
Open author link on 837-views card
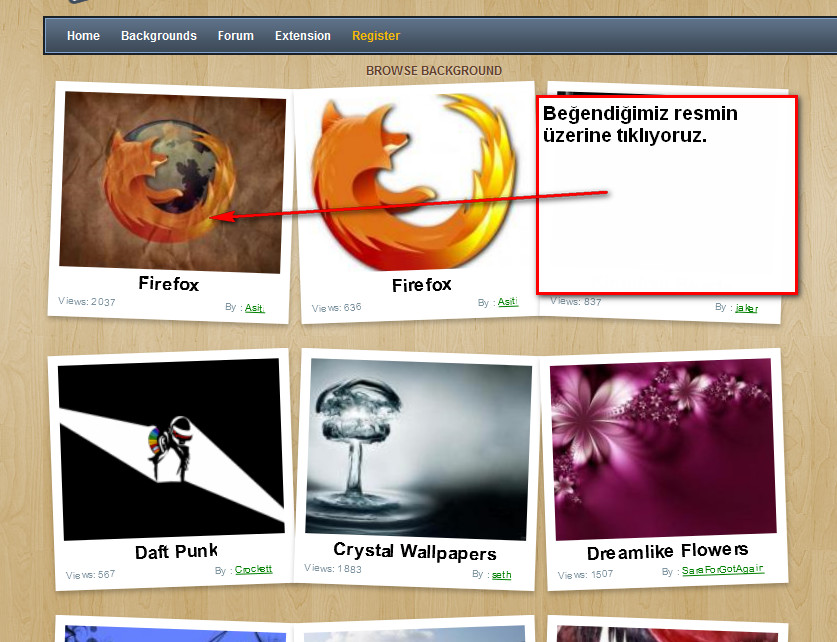click(746, 308)
